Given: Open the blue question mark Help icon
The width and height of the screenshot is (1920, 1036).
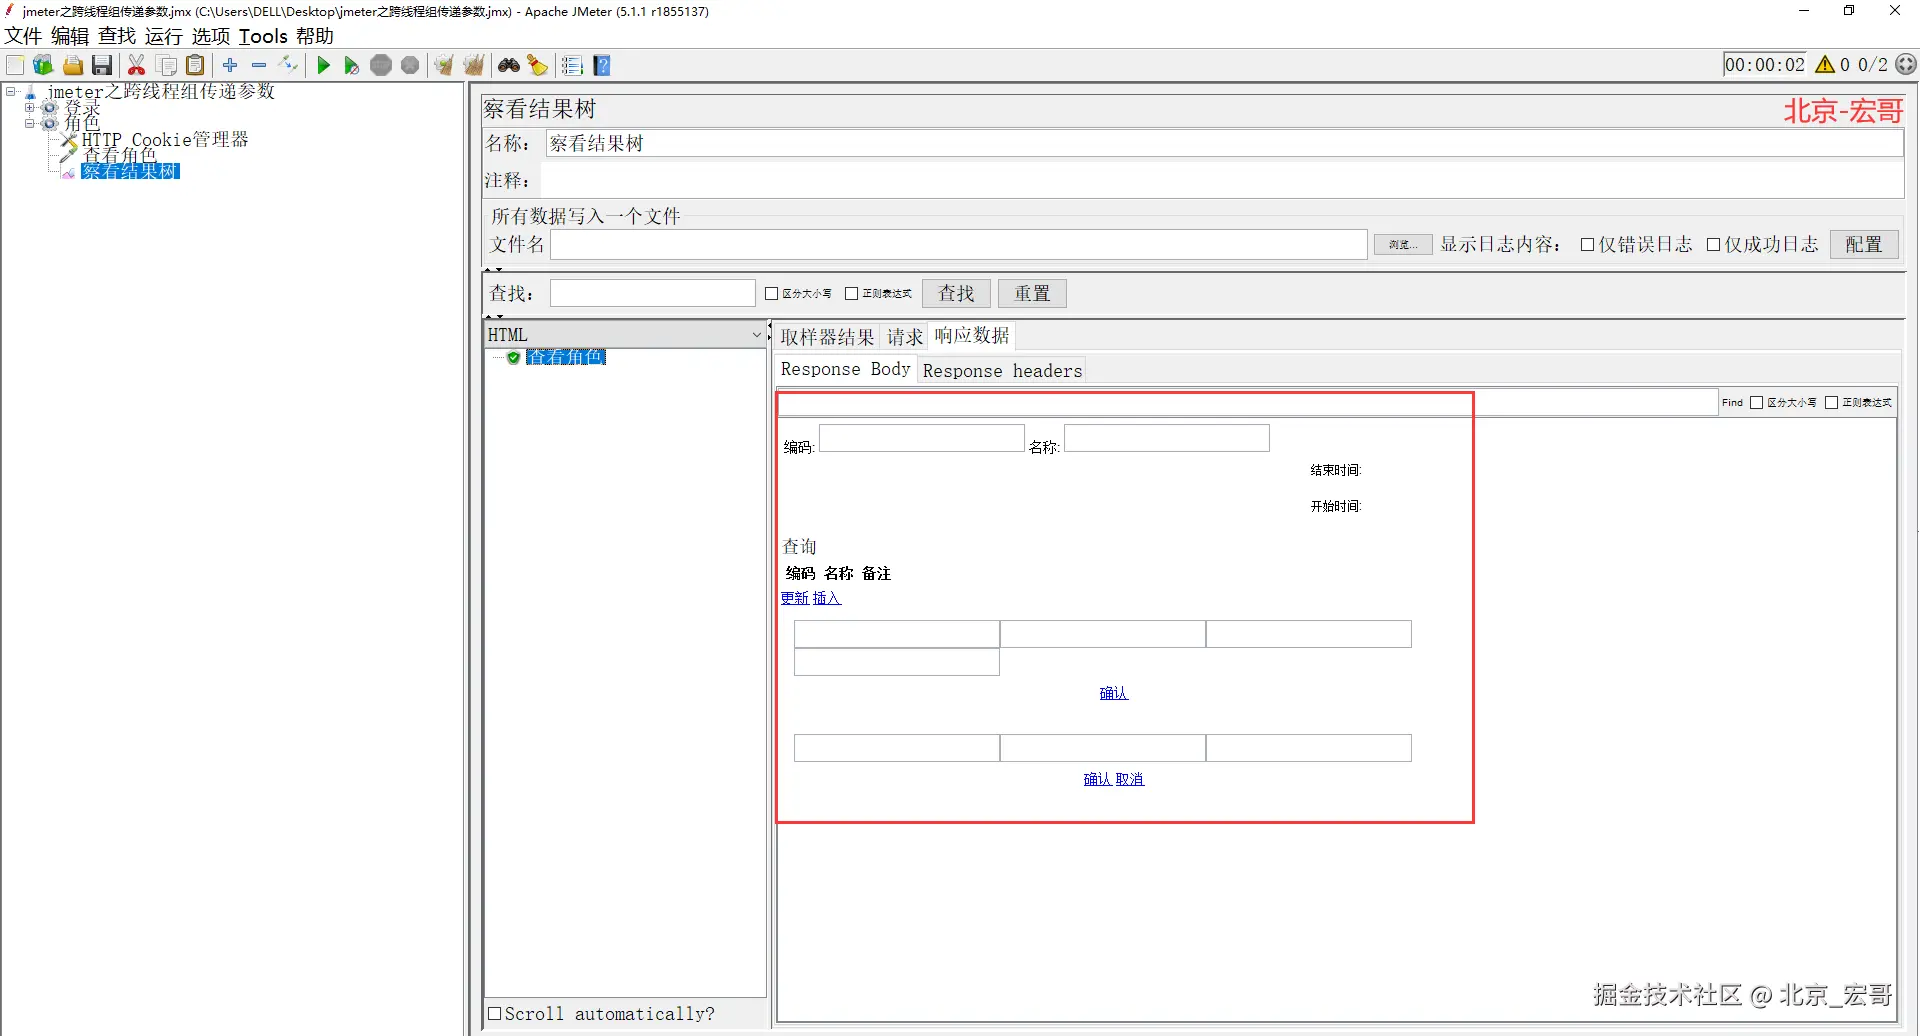Looking at the screenshot, I should (602, 66).
